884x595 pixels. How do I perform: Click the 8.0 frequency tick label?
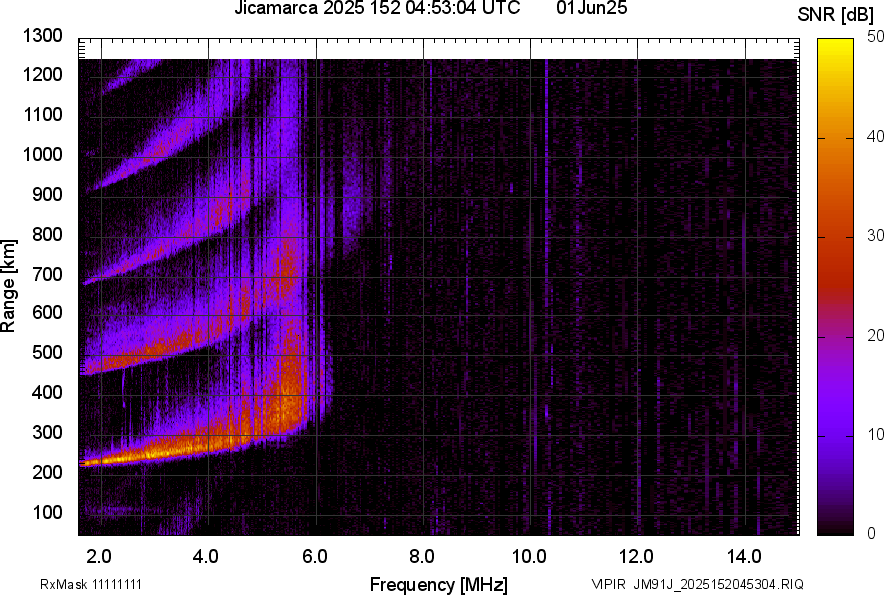point(421,557)
